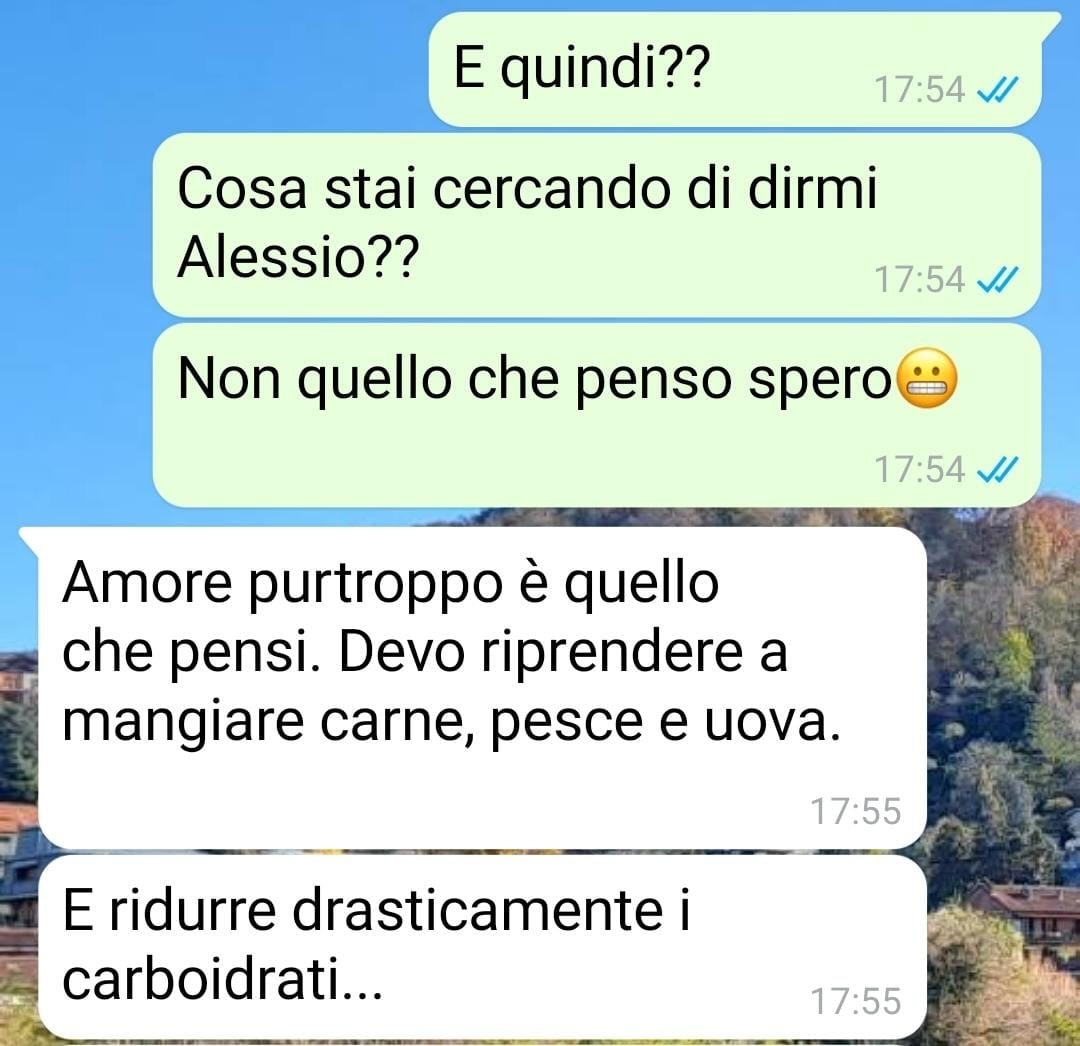Tap the double checkmarks on "Non quello che penso spero"
The width and height of the screenshot is (1080, 1046).
point(998,470)
